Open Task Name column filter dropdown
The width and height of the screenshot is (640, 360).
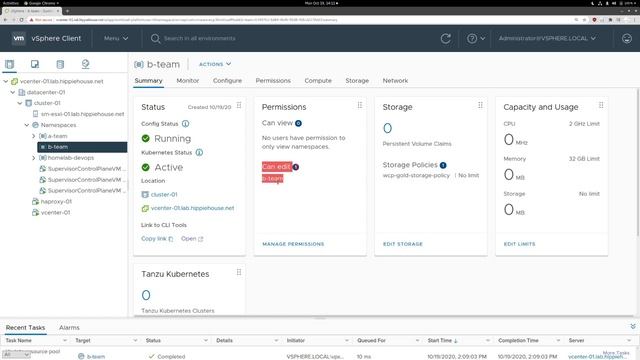64,340
